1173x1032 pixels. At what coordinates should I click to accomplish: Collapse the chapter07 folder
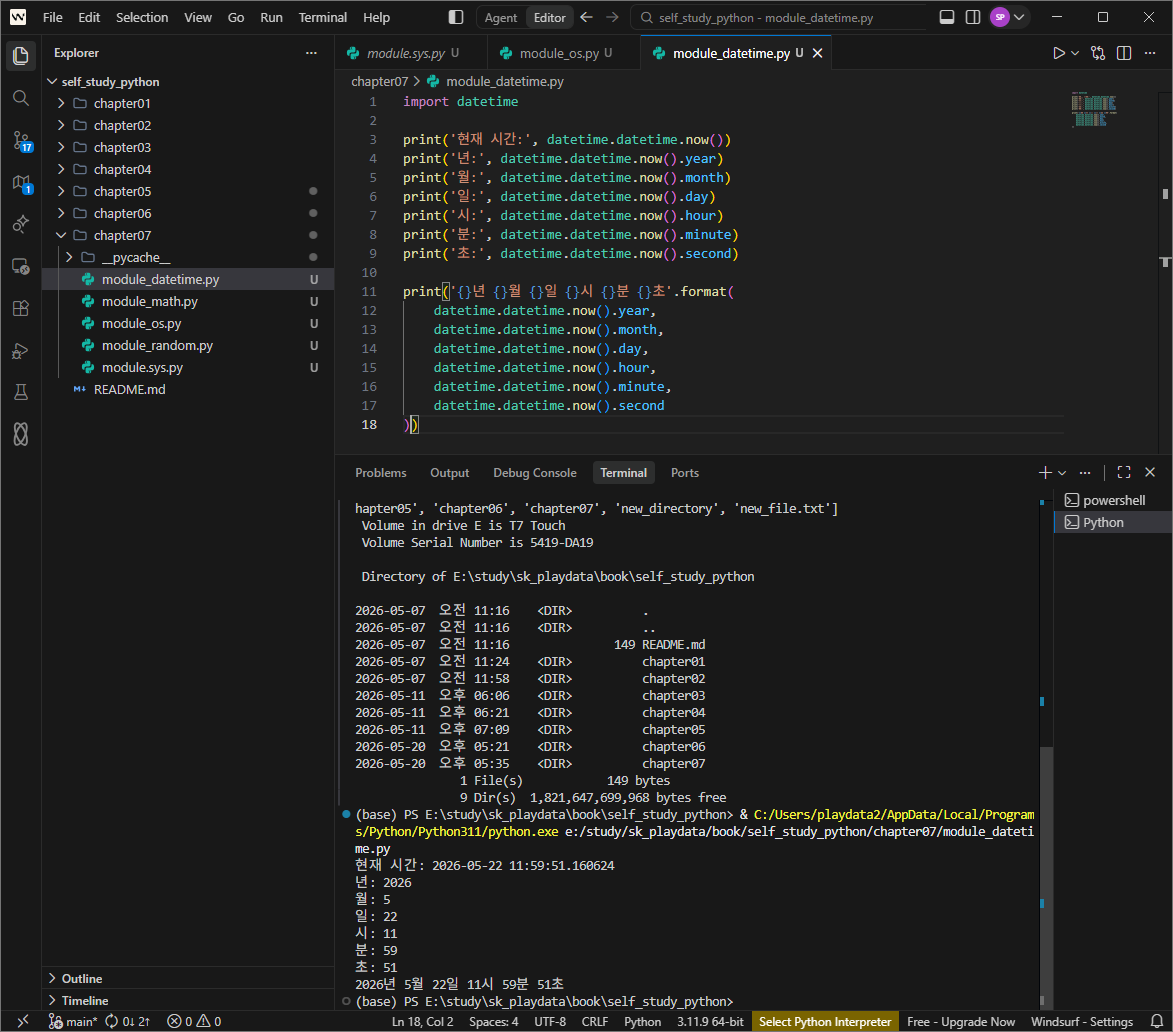tap(122, 235)
